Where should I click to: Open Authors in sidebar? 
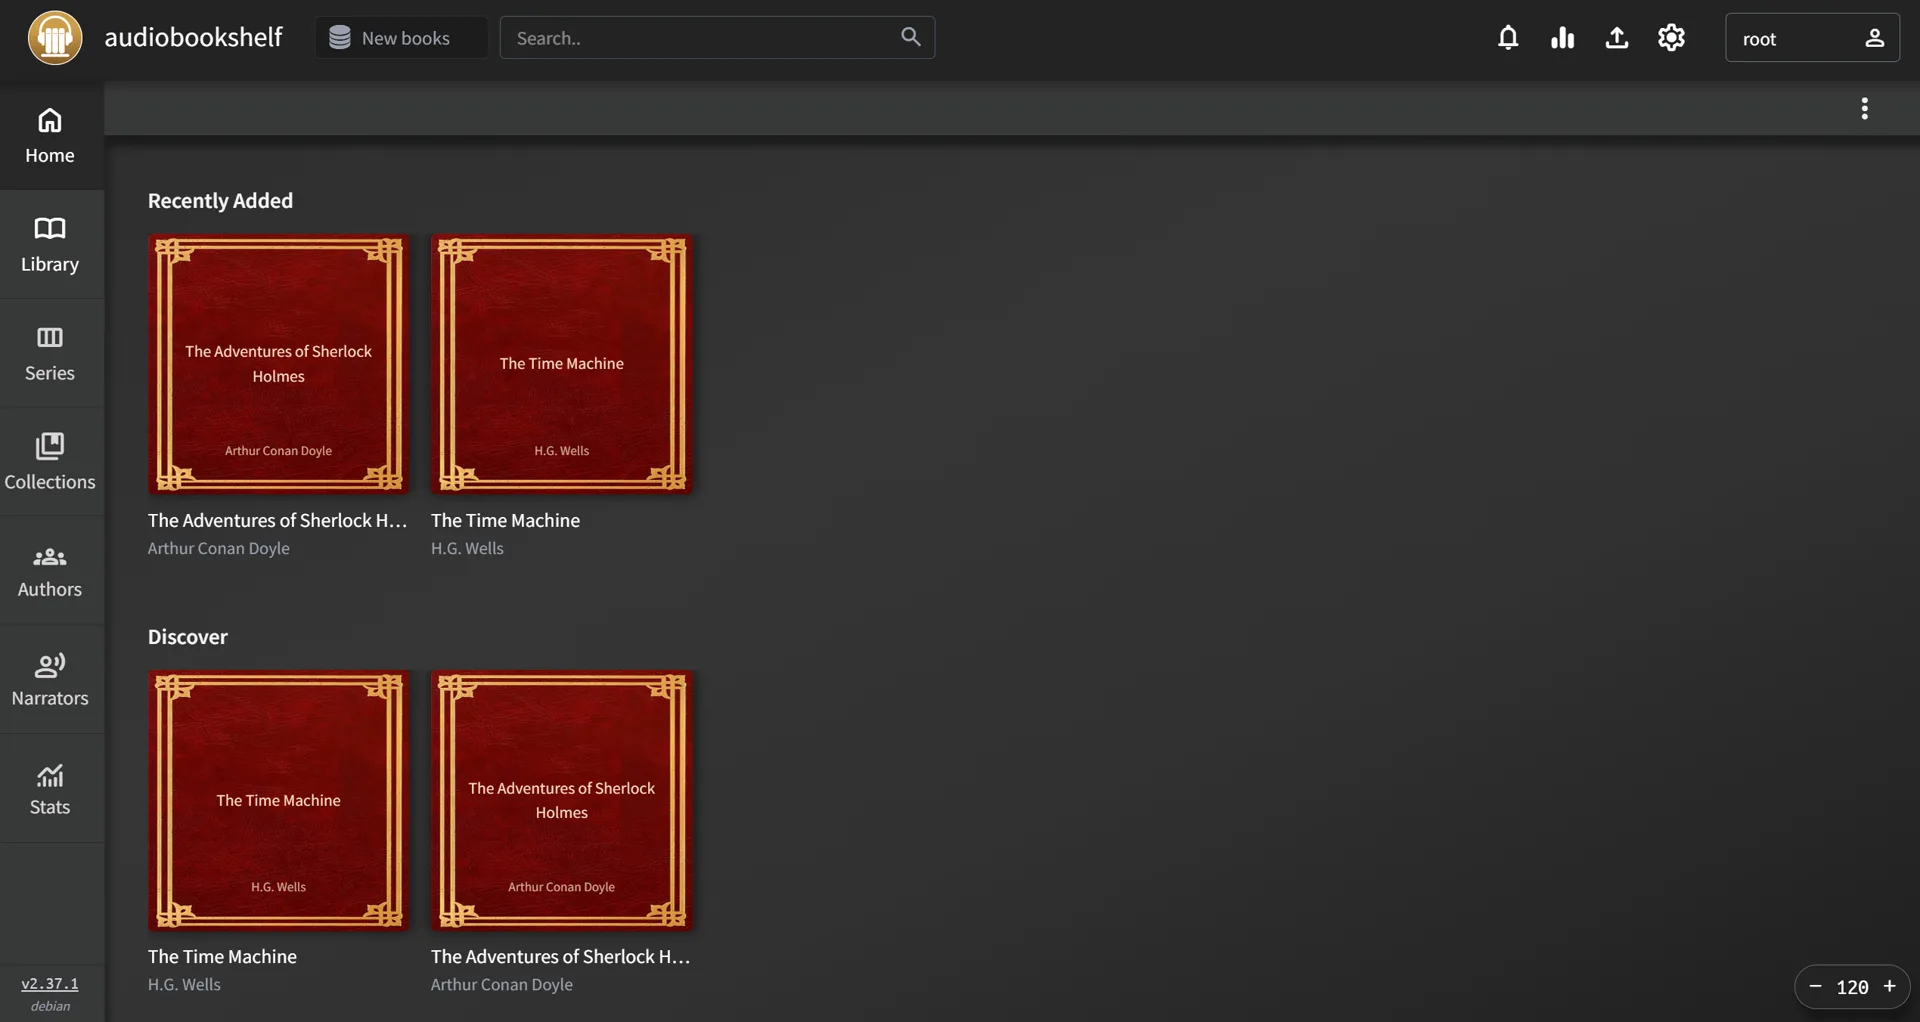tap(50, 571)
